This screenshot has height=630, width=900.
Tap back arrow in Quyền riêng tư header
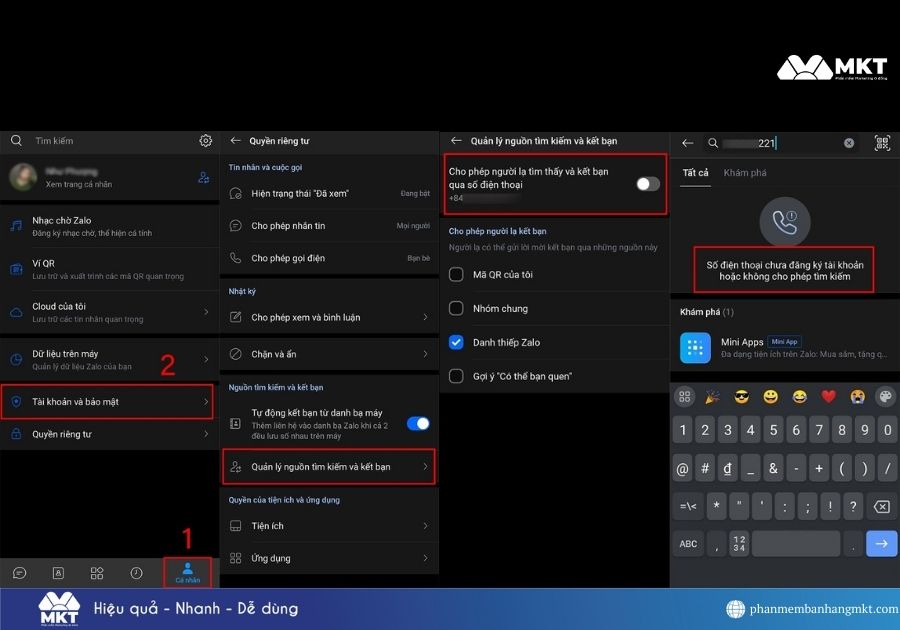237,141
